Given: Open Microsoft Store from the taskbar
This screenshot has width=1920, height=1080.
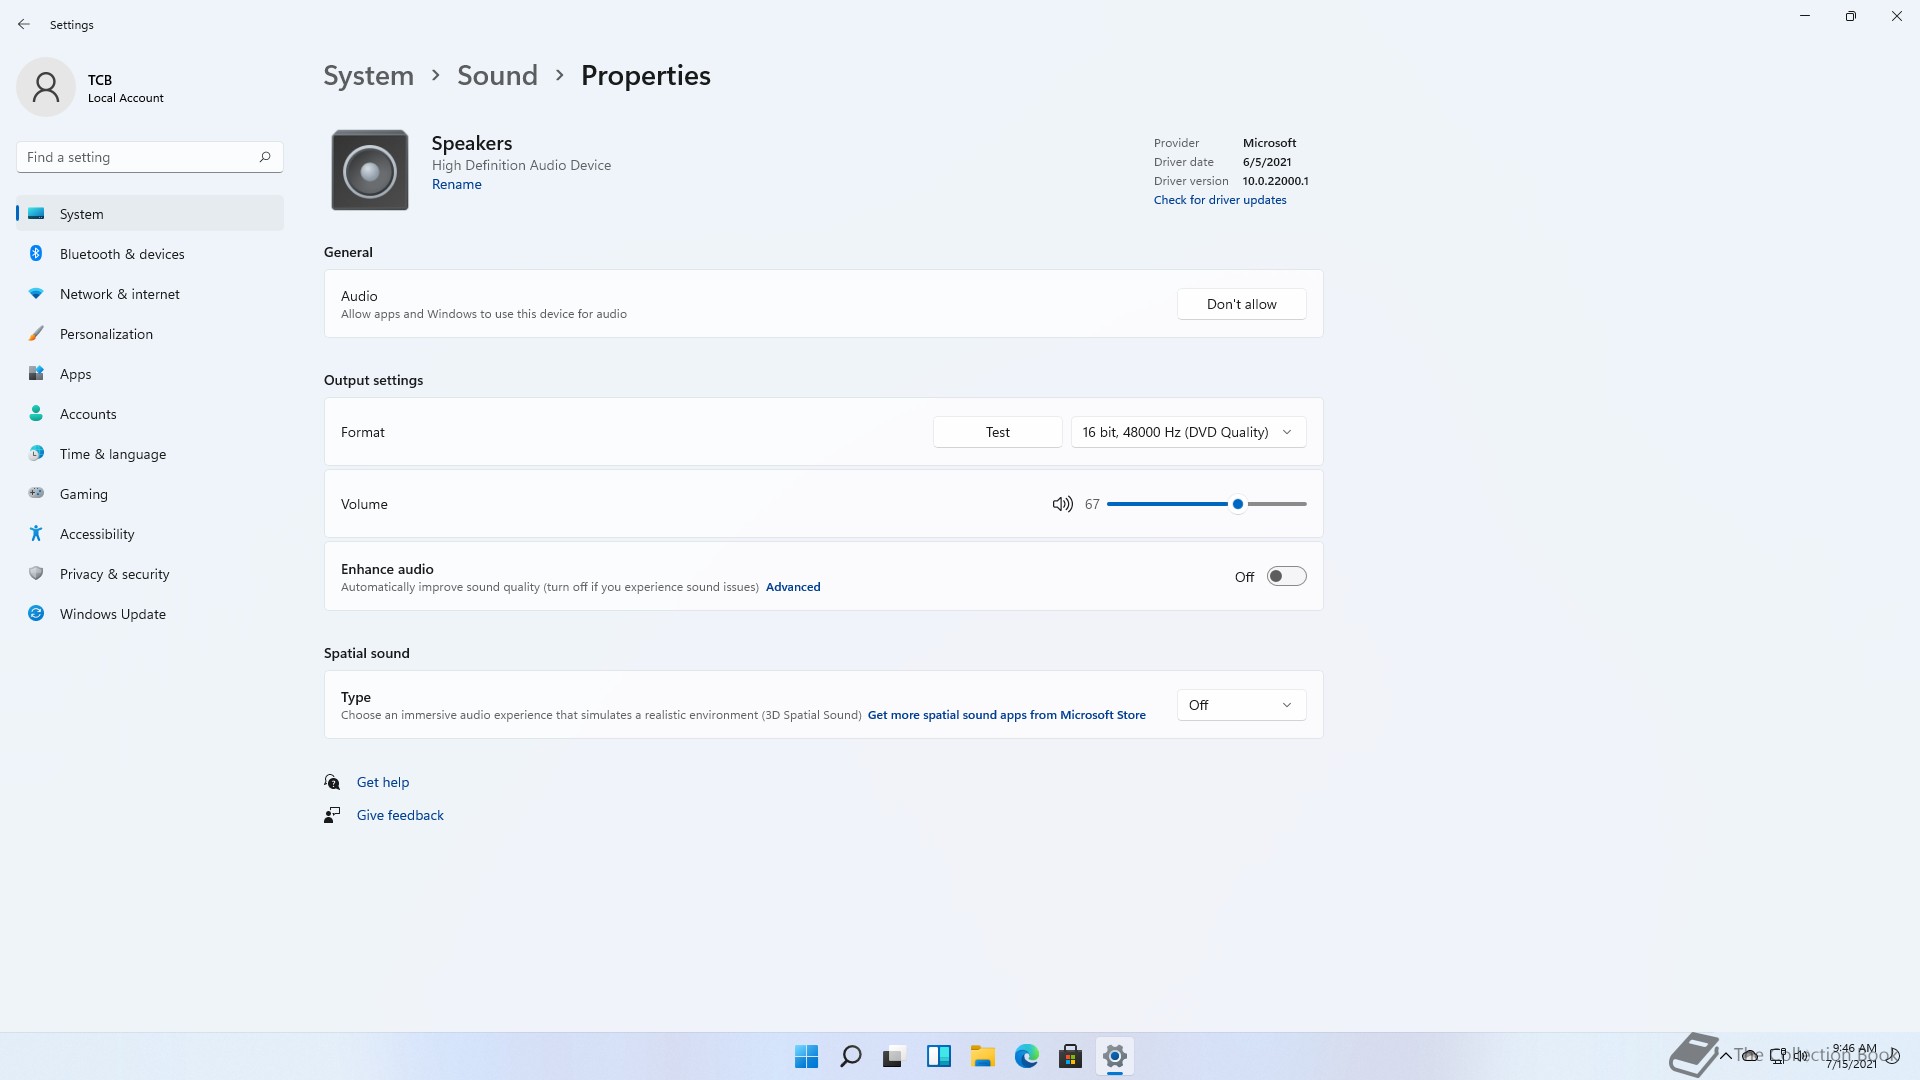Looking at the screenshot, I should 1070,1056.
